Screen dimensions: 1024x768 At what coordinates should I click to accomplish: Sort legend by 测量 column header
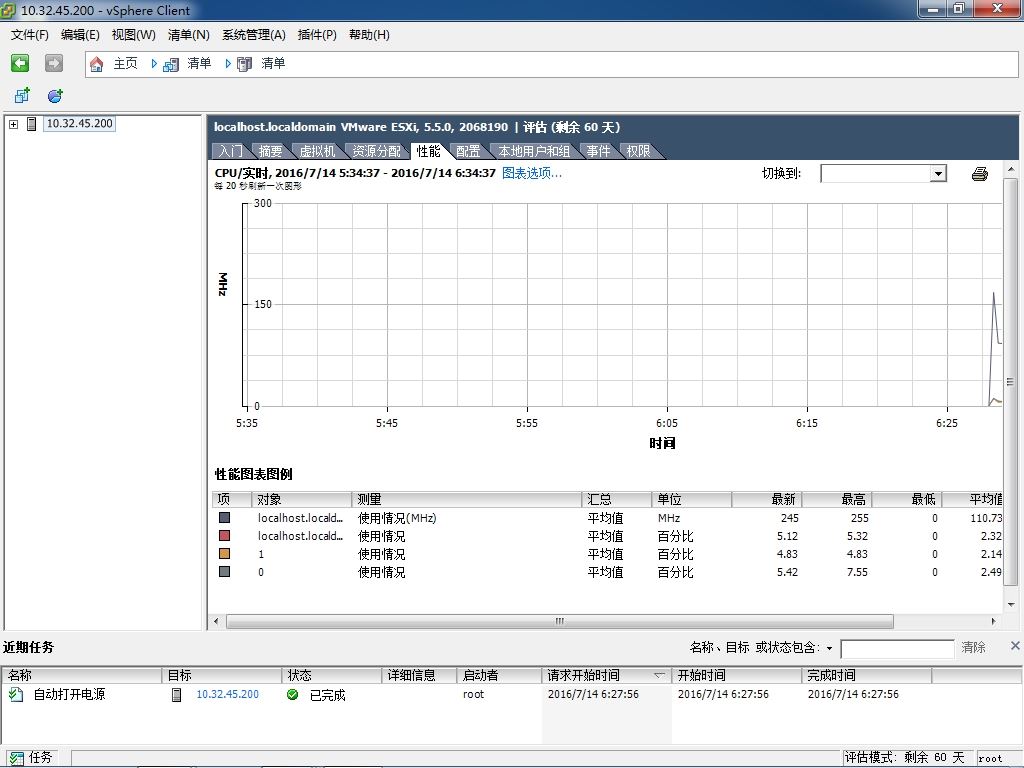tap(466, 500)
